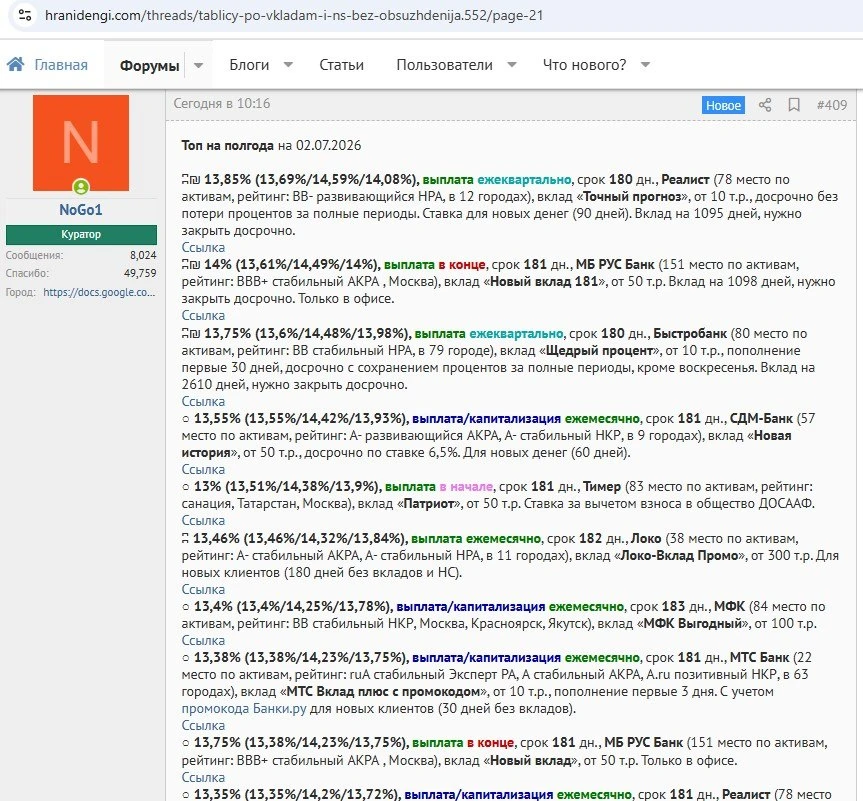Expand the Форумы dropdown arrow
The width and height of the screenshot is (863, 801).
tap(199, 65)
